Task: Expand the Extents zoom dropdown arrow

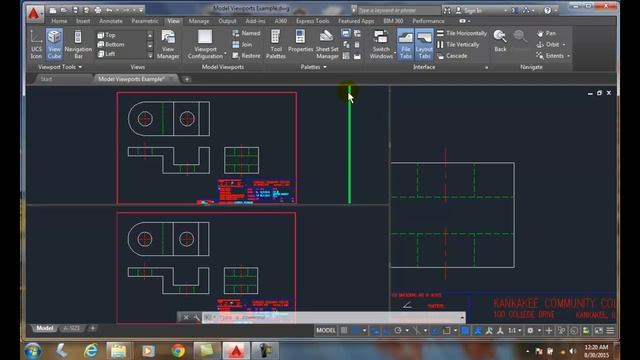Action: [x=568, y=56]
